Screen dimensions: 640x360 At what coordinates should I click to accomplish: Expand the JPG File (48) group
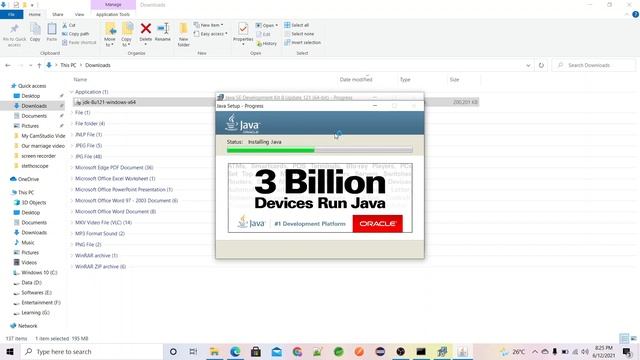click(71, 157)
